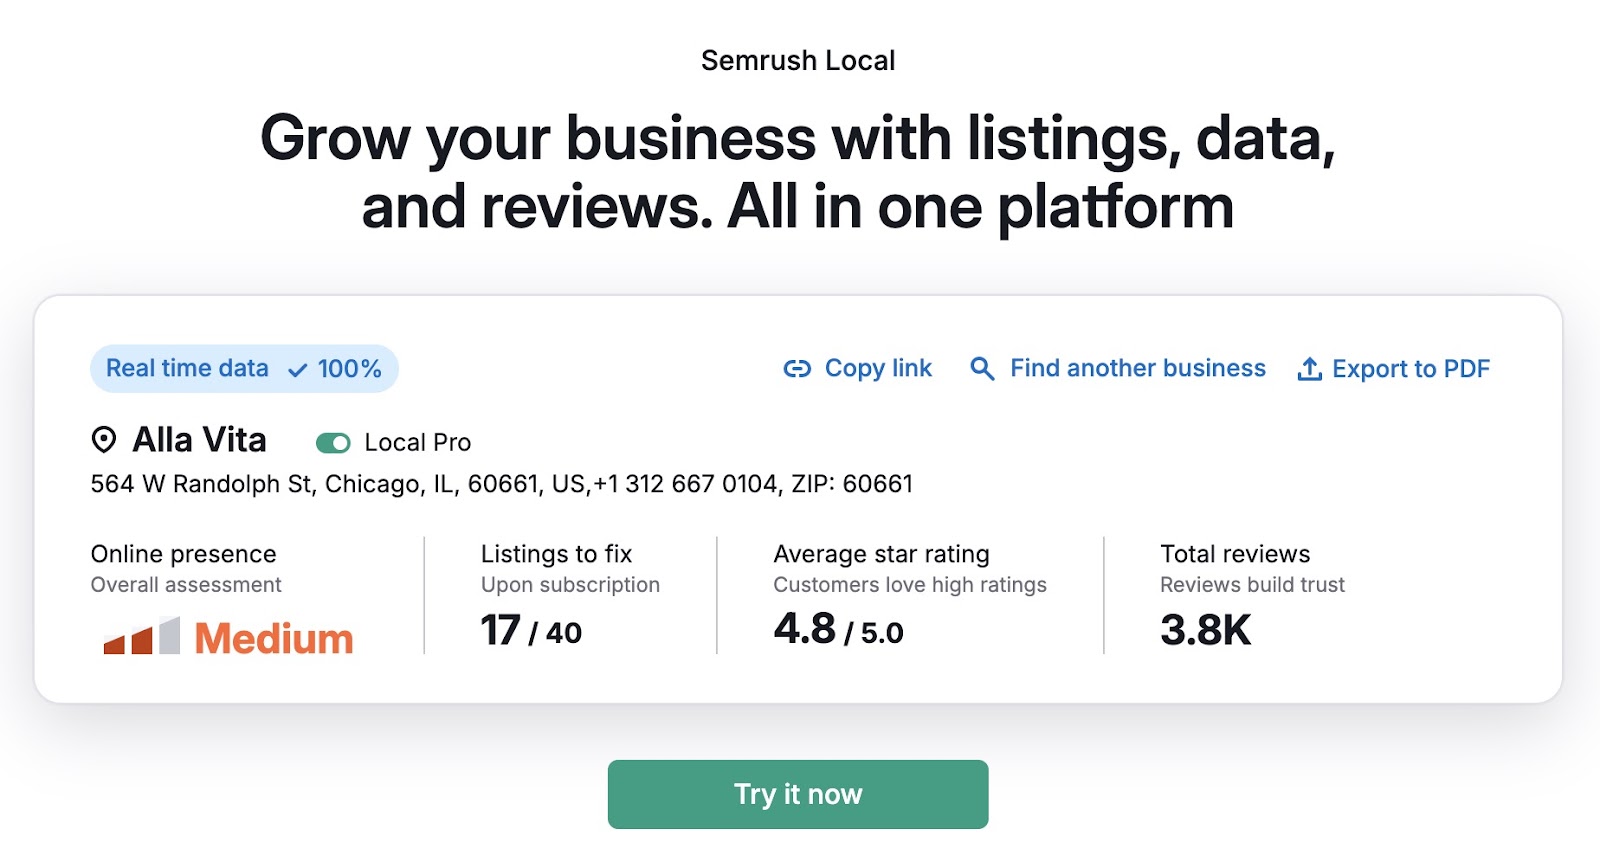The width and height of the screenshot is (1600, 855).
Task: Click the green toggle knob next to Alla Vita
Action: (x=342, y=442)
